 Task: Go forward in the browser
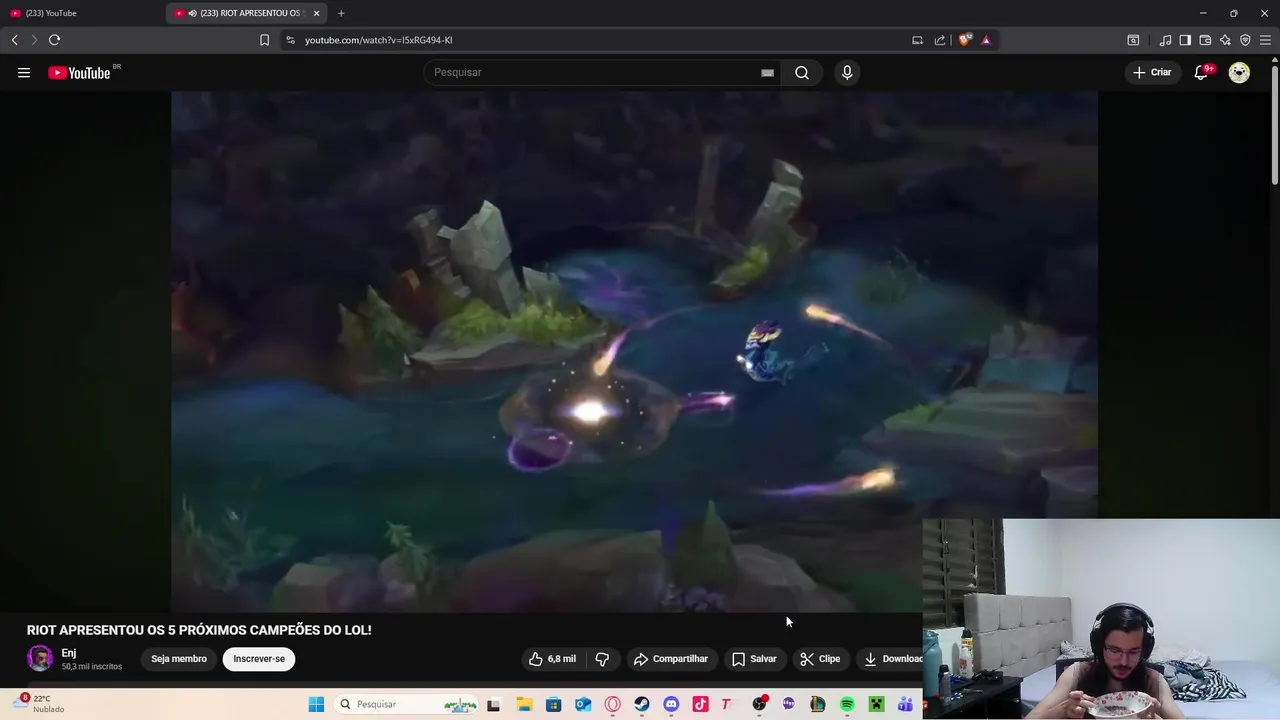(33, 40)
